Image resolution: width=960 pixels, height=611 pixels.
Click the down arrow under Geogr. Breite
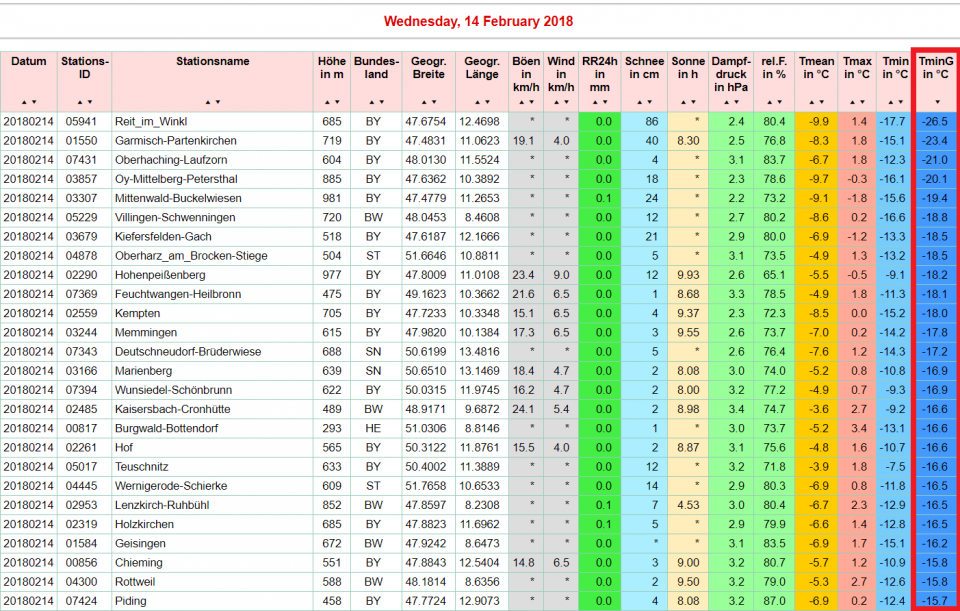point(434,103)
